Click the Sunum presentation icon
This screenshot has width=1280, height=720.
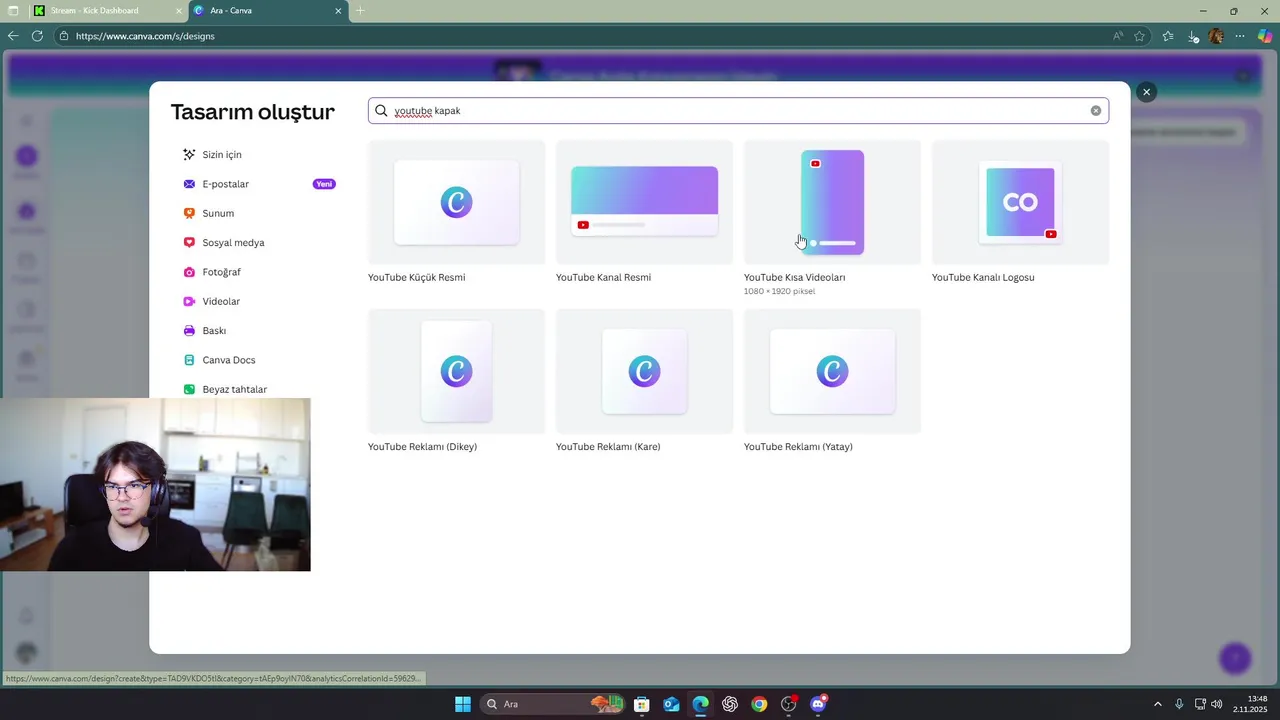click(189, 213)
